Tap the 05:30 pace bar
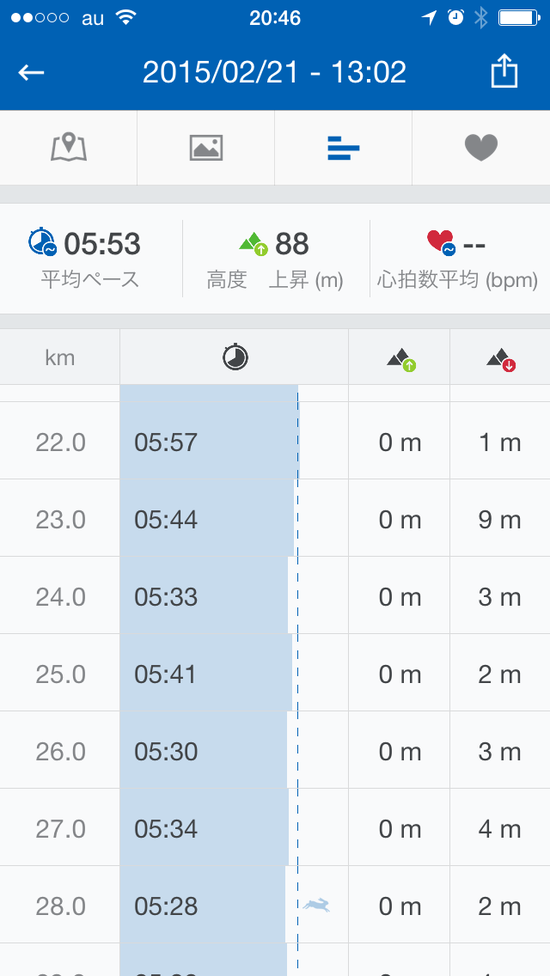Viewport: 550px width, 976px height. pos(204,751)
